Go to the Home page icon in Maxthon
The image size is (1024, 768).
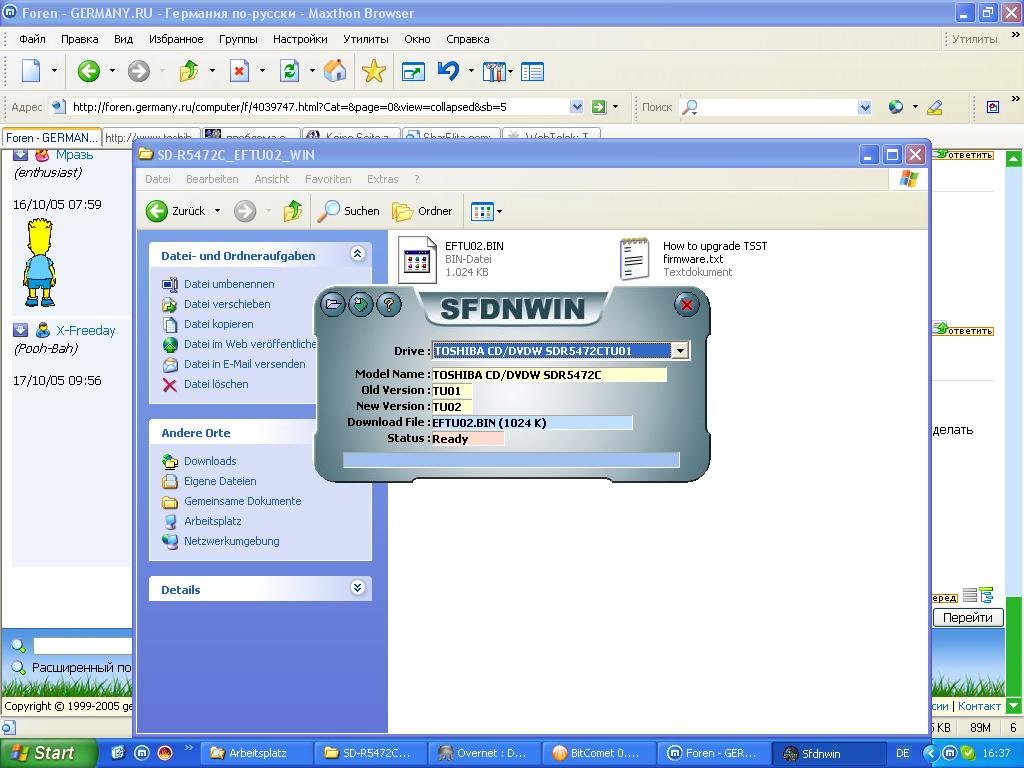[335, 71]
